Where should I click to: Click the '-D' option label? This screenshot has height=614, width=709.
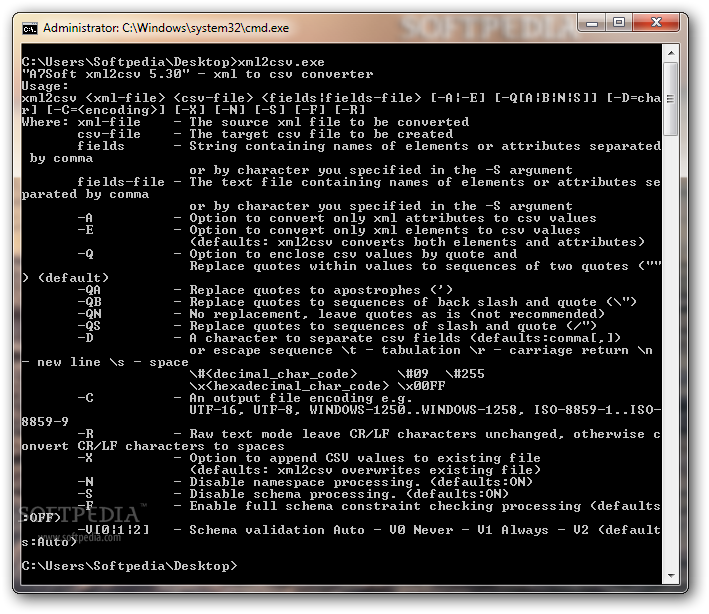coord(85,338)
